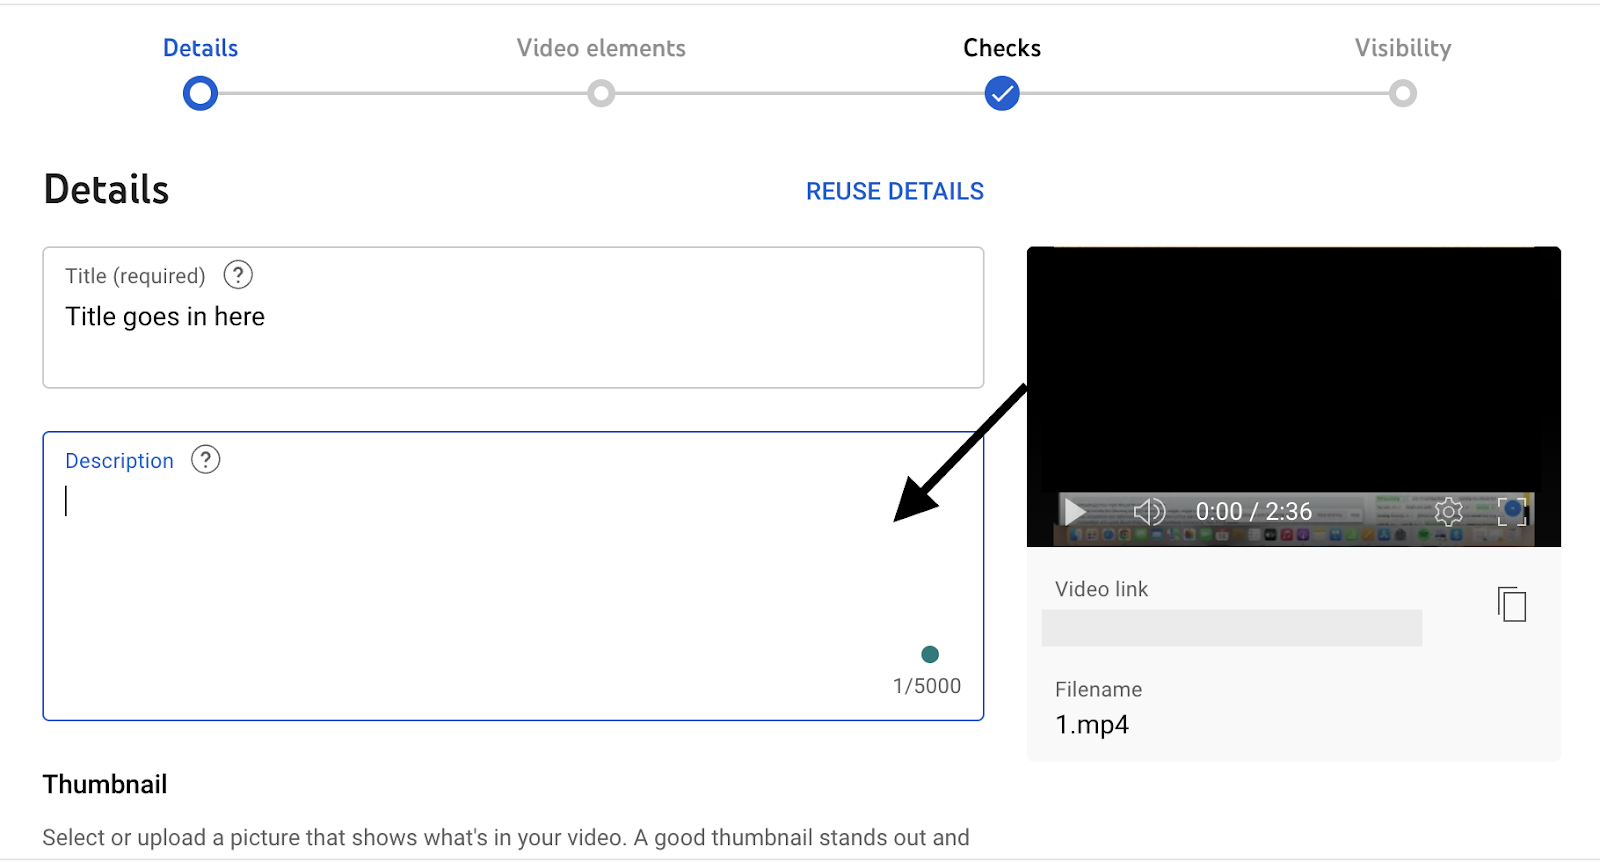The width and height of the screenshot is (1600, 862).
Task: Select the Checks checkmark circle
Action: point(1002,94)
